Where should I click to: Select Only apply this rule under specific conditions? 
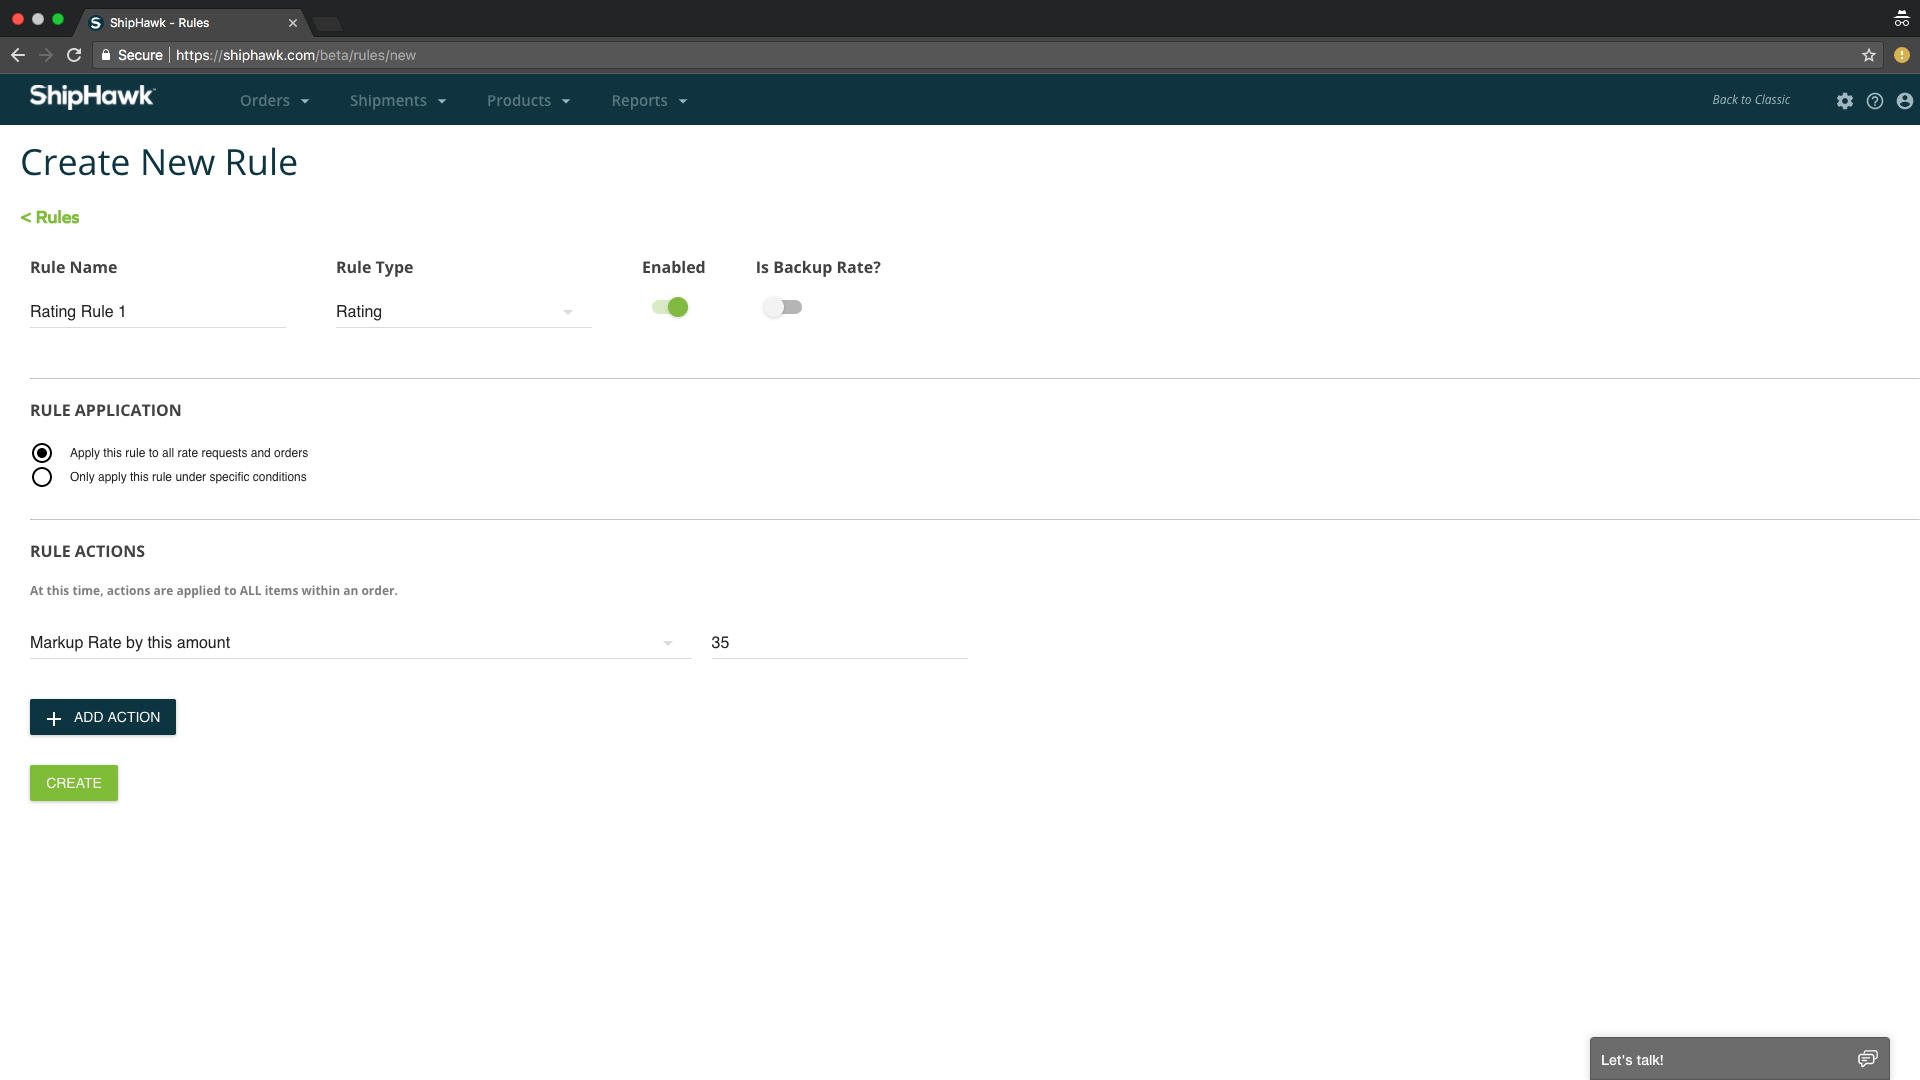(42, 477)
